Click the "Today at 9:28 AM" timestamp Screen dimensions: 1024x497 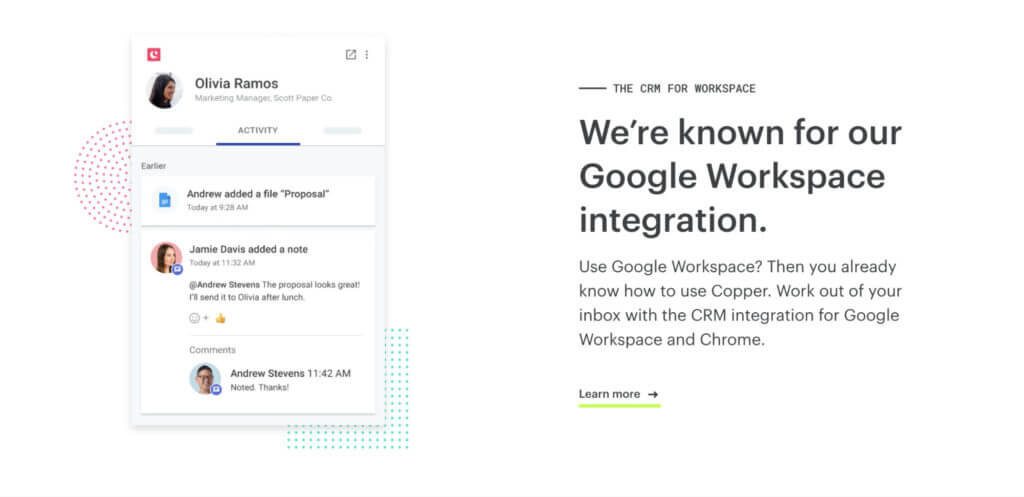click(217, 207)
